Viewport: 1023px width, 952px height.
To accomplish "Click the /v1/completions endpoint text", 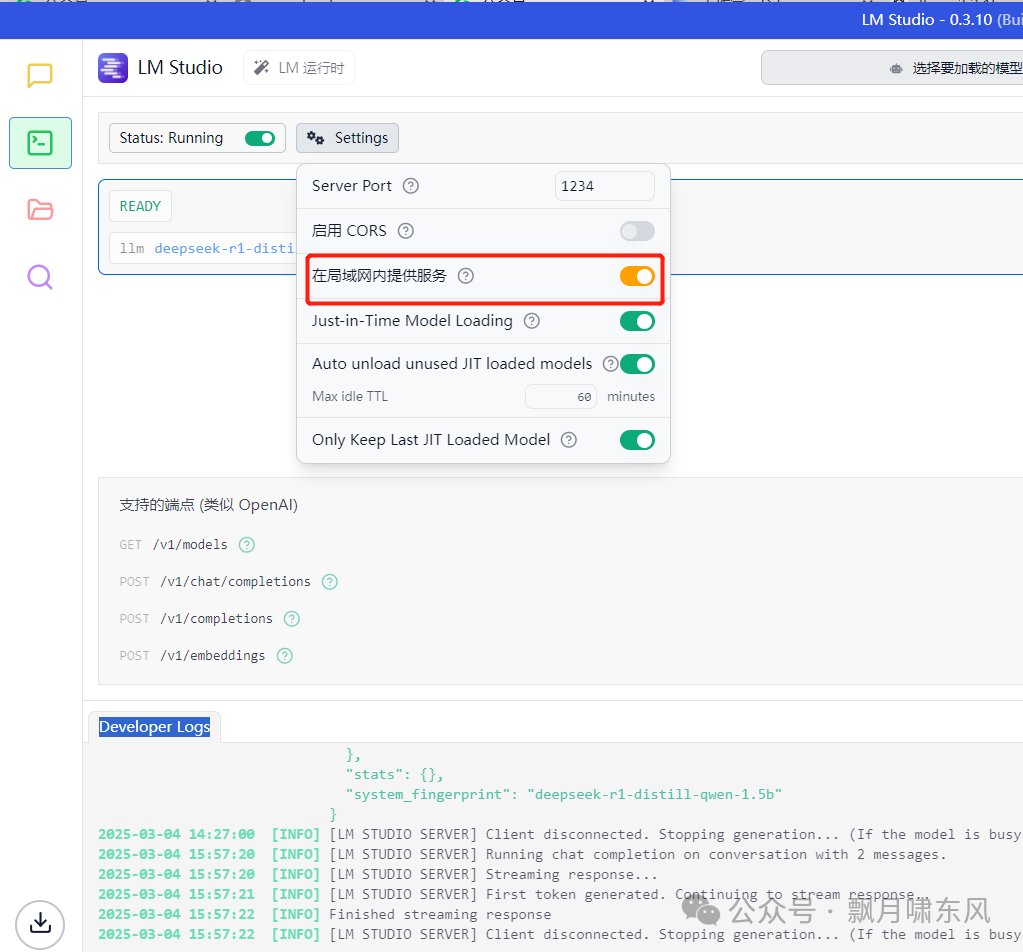I will pos(217,619).
